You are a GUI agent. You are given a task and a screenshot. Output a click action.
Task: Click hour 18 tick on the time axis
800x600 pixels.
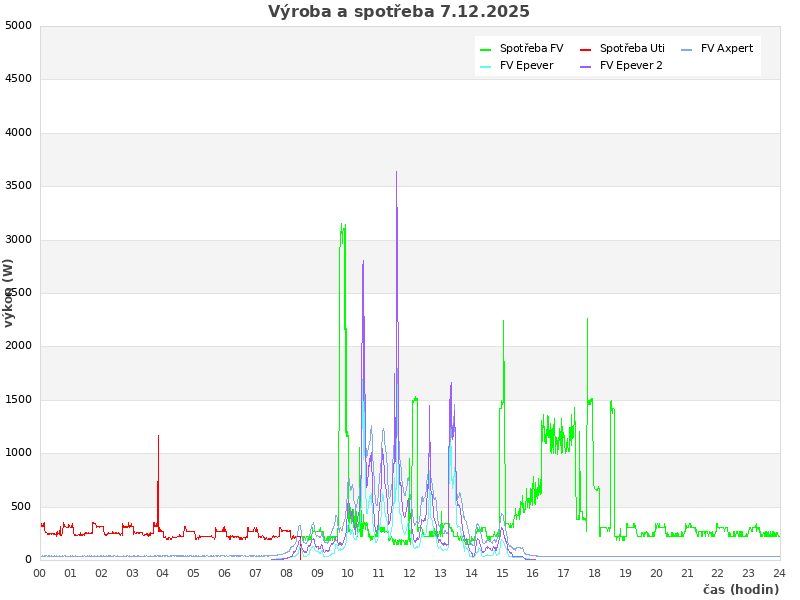coord(595,573)
